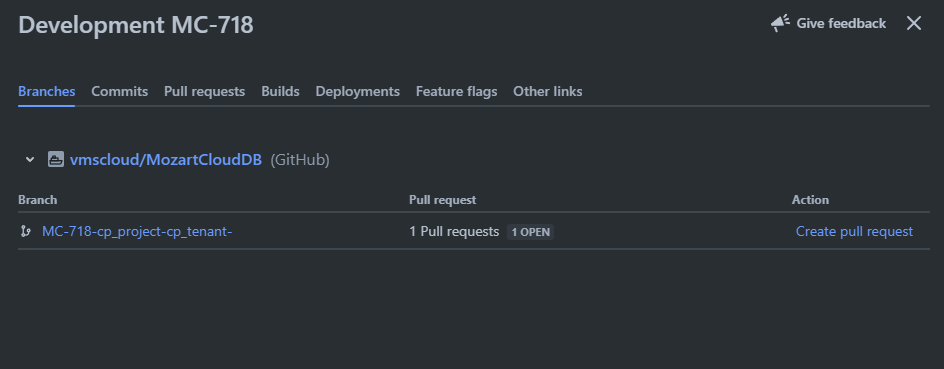Switch to the Commits tab
Screen dimensions: 944x369
[119, 91]
